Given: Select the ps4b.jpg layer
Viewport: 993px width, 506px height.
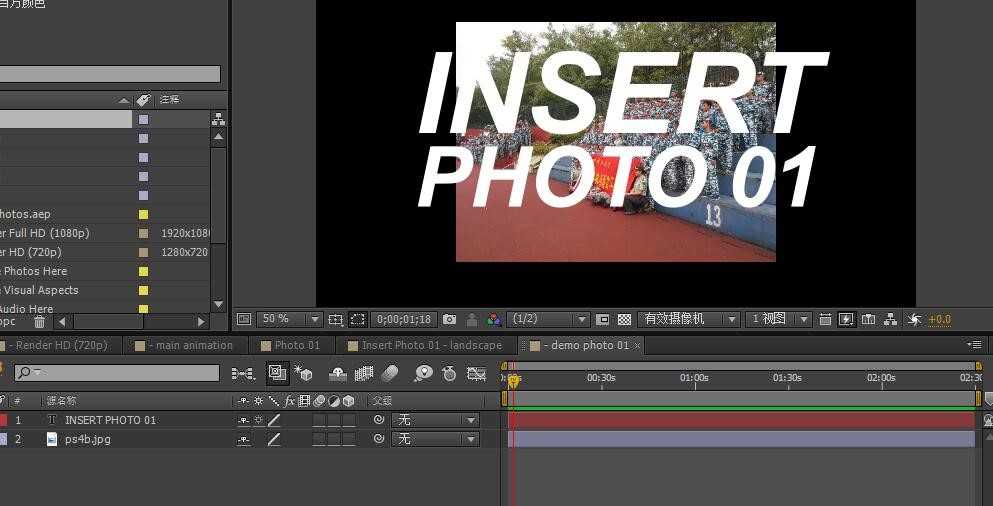Looking at the screenshot, I should coord(87,439).
